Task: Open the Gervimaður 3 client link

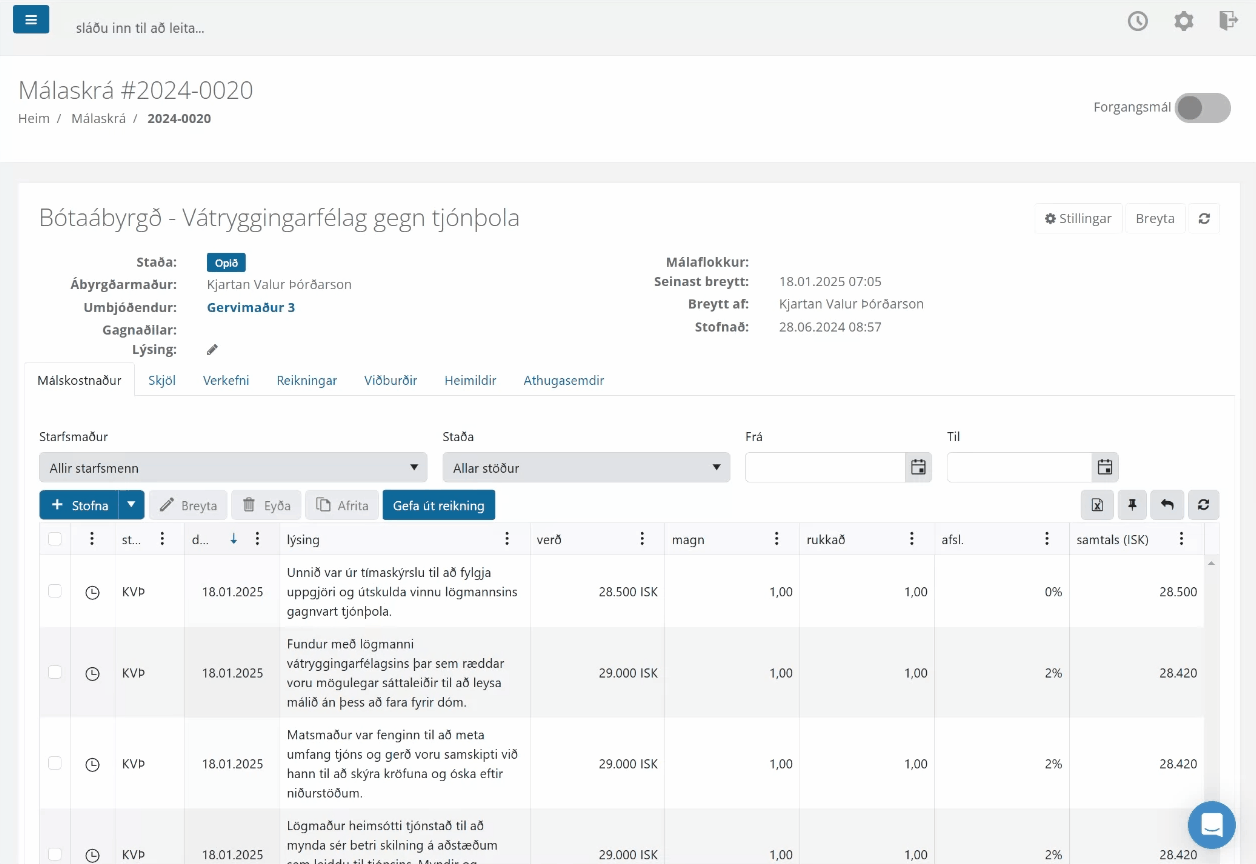Action: [251, 307]
